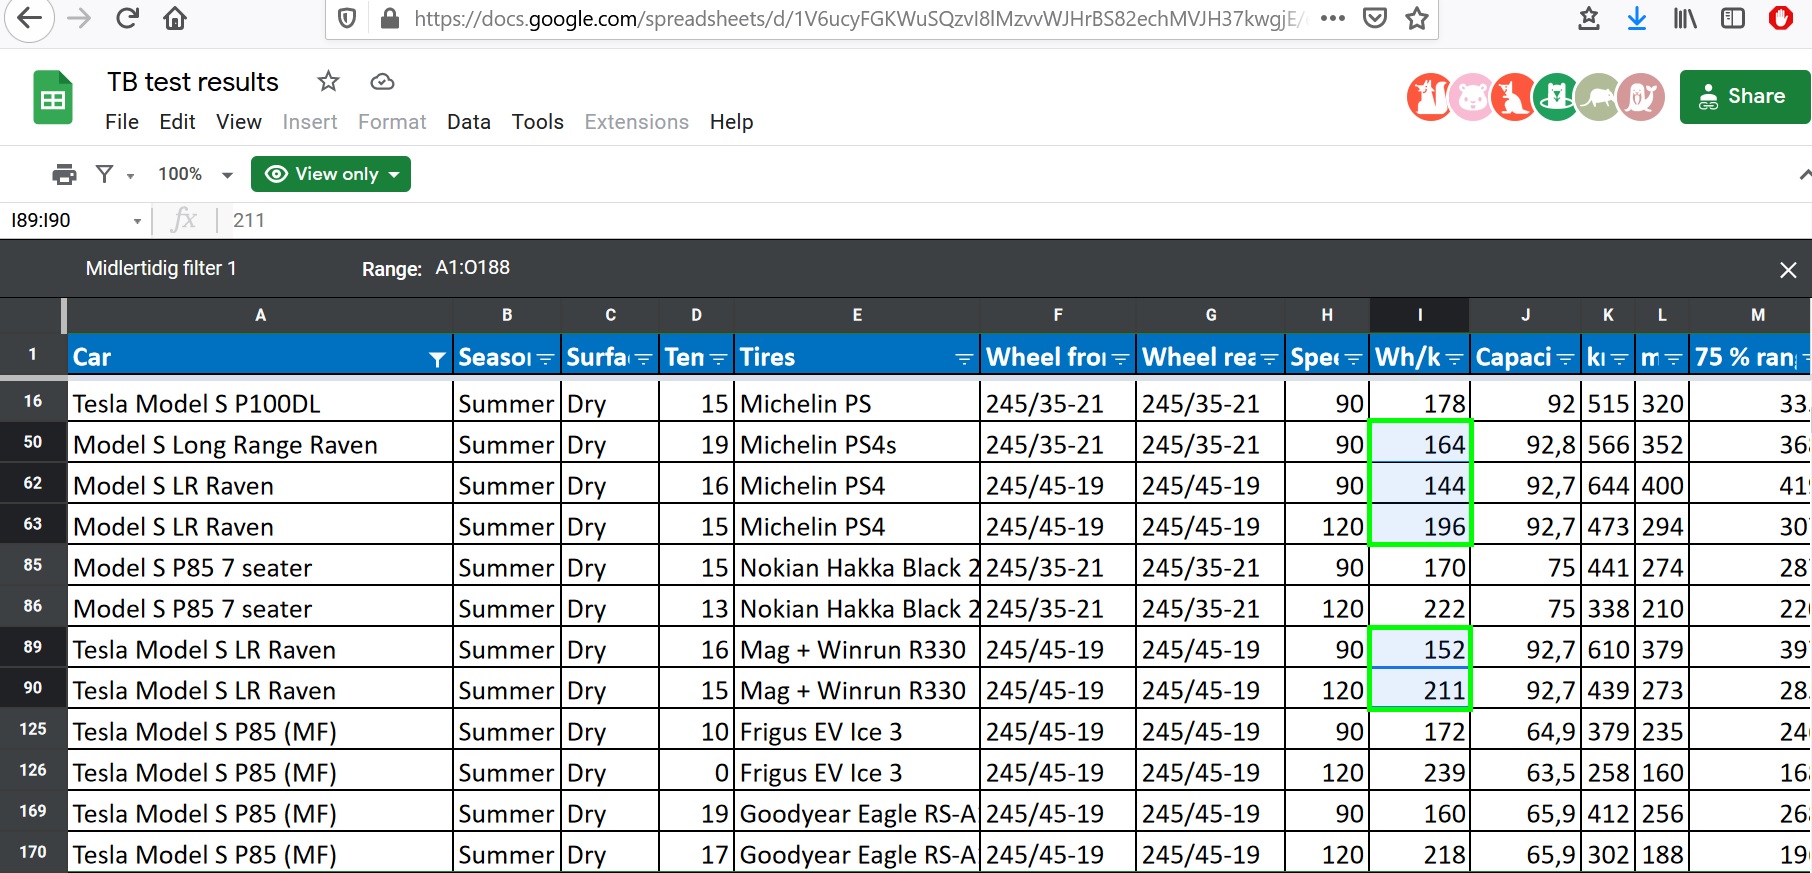Image resolution: width=1812 pixels, height=873 pixels.
Task: Open the browser downloads panel
Action: 1637,19
